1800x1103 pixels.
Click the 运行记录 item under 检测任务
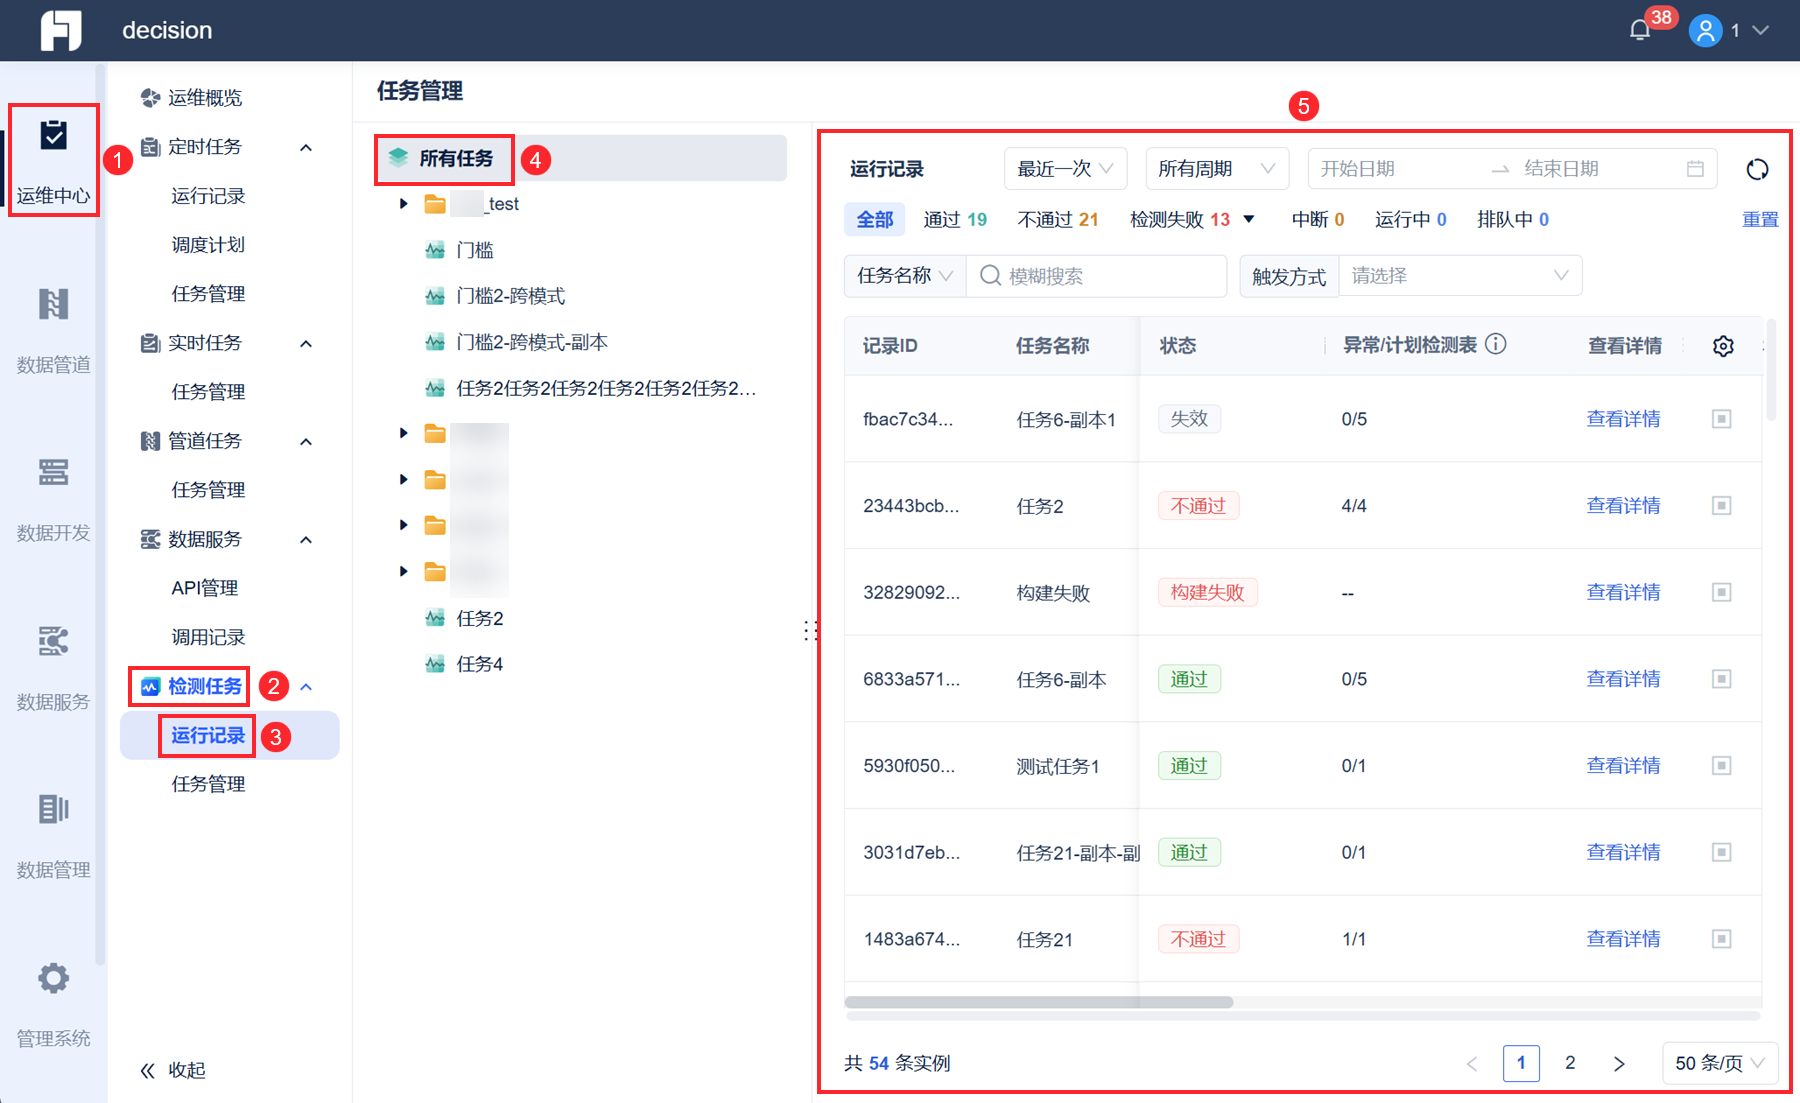[208, 736]
